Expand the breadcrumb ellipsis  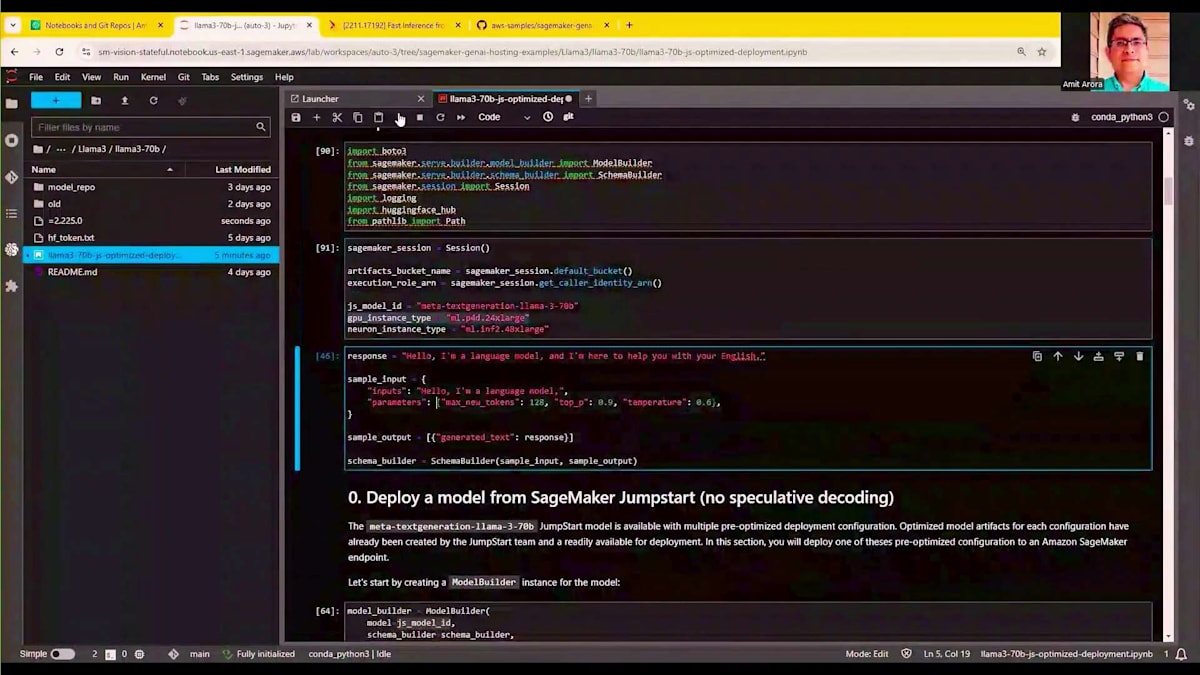pos(62,149)
